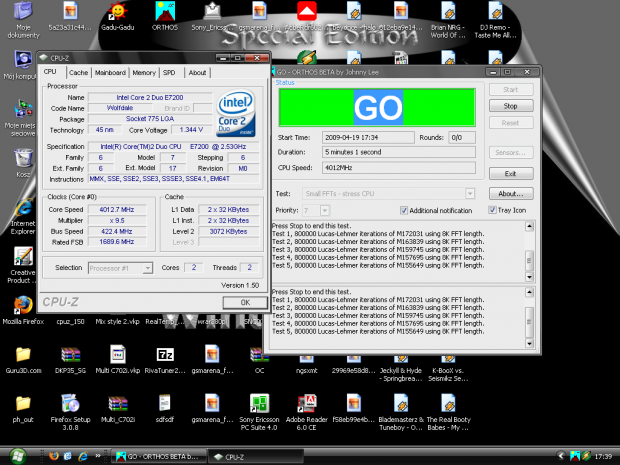The height and width of the screenshot is (465, 620).
Task: Click the green GO status banner
Action: pos(377,107)
